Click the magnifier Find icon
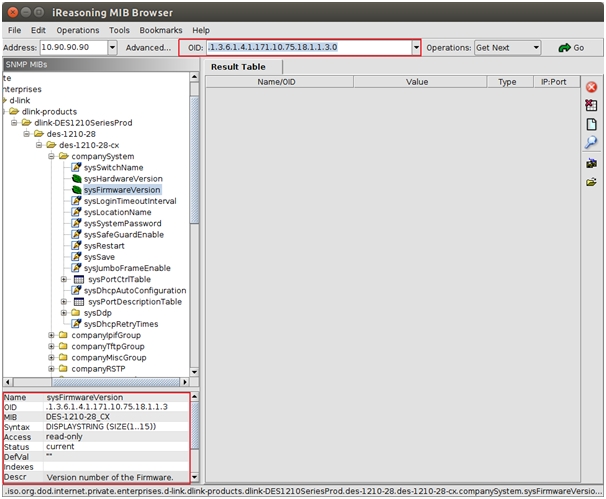Image resolution: width=606 pixels, height=499 pixels. pos(591,143)
